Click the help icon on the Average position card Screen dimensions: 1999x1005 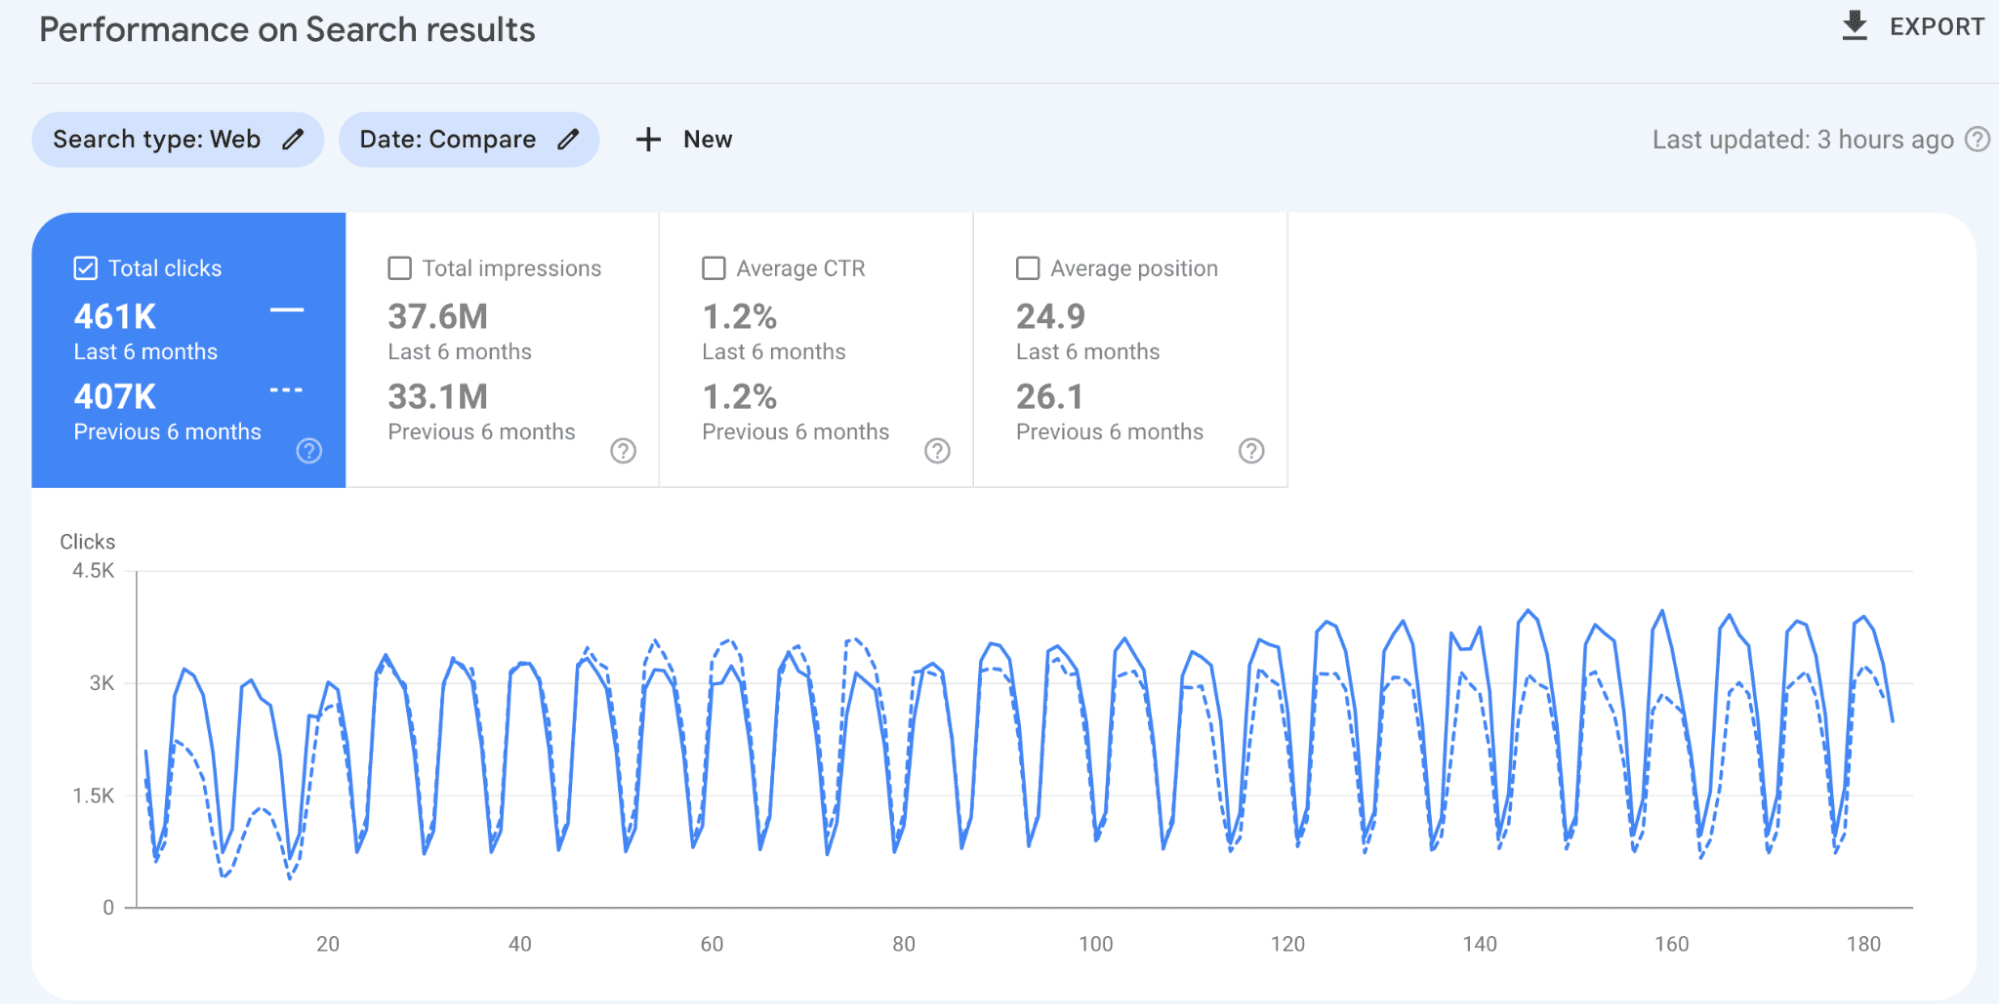click(1251, 451)
